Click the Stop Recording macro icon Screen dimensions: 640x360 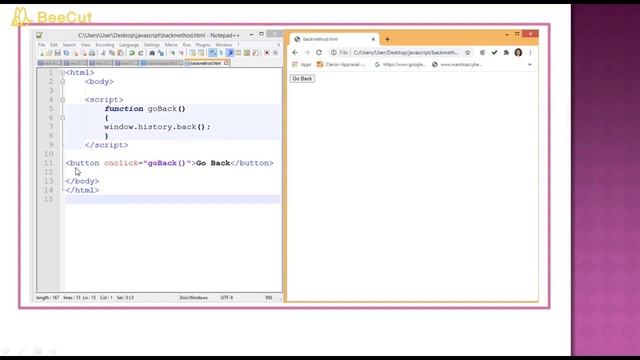click(x=276, y=53)
